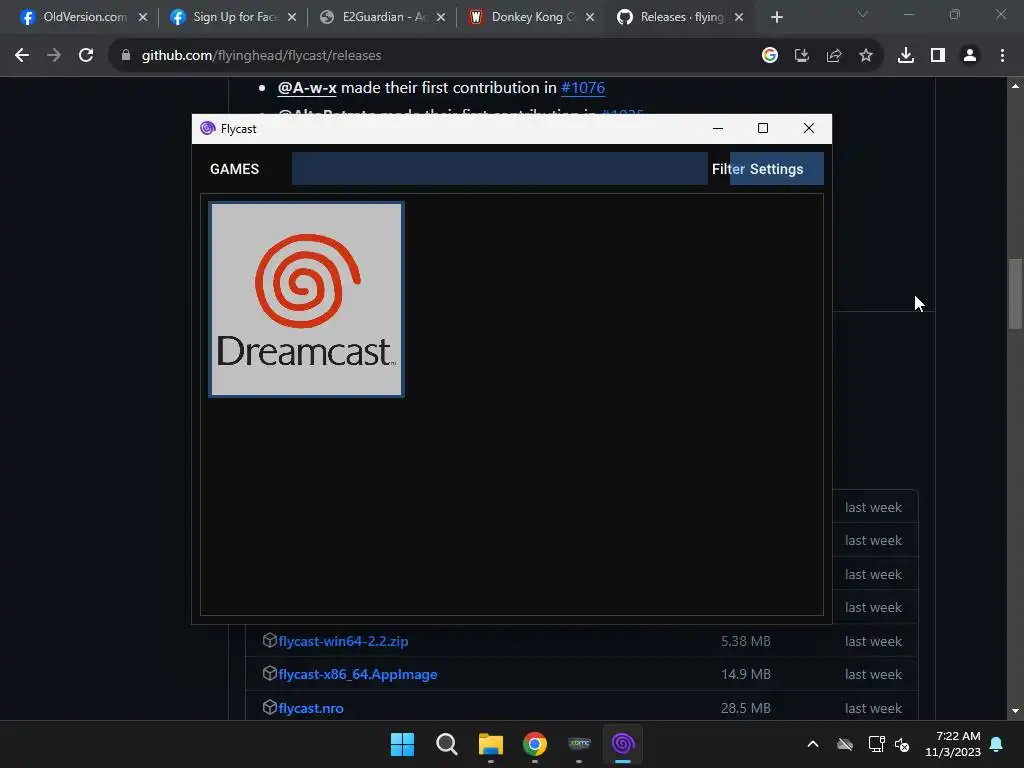Screen dimensions: 1024x768
Task: Click the 14.9 MB size text
Action: pos(746,675)
